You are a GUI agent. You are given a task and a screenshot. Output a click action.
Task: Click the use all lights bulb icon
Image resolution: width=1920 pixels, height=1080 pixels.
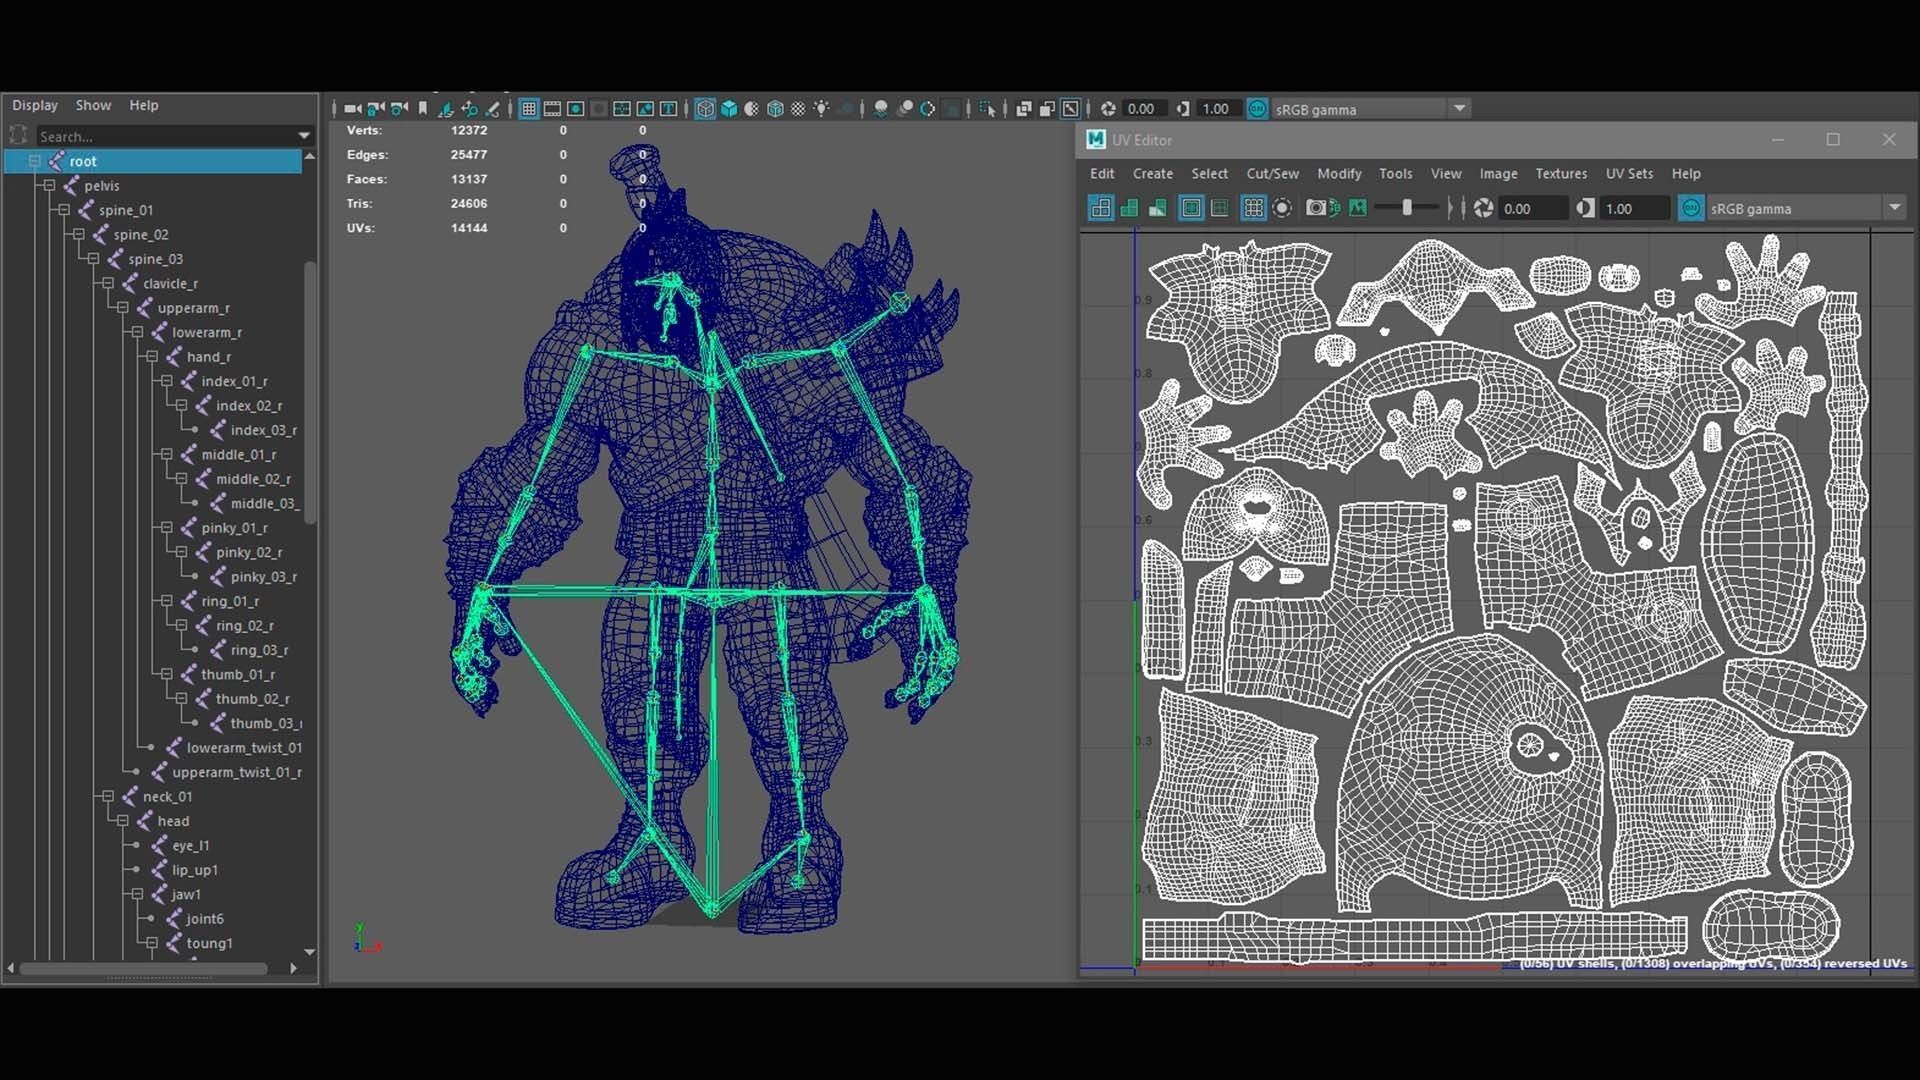coord(821,109)
